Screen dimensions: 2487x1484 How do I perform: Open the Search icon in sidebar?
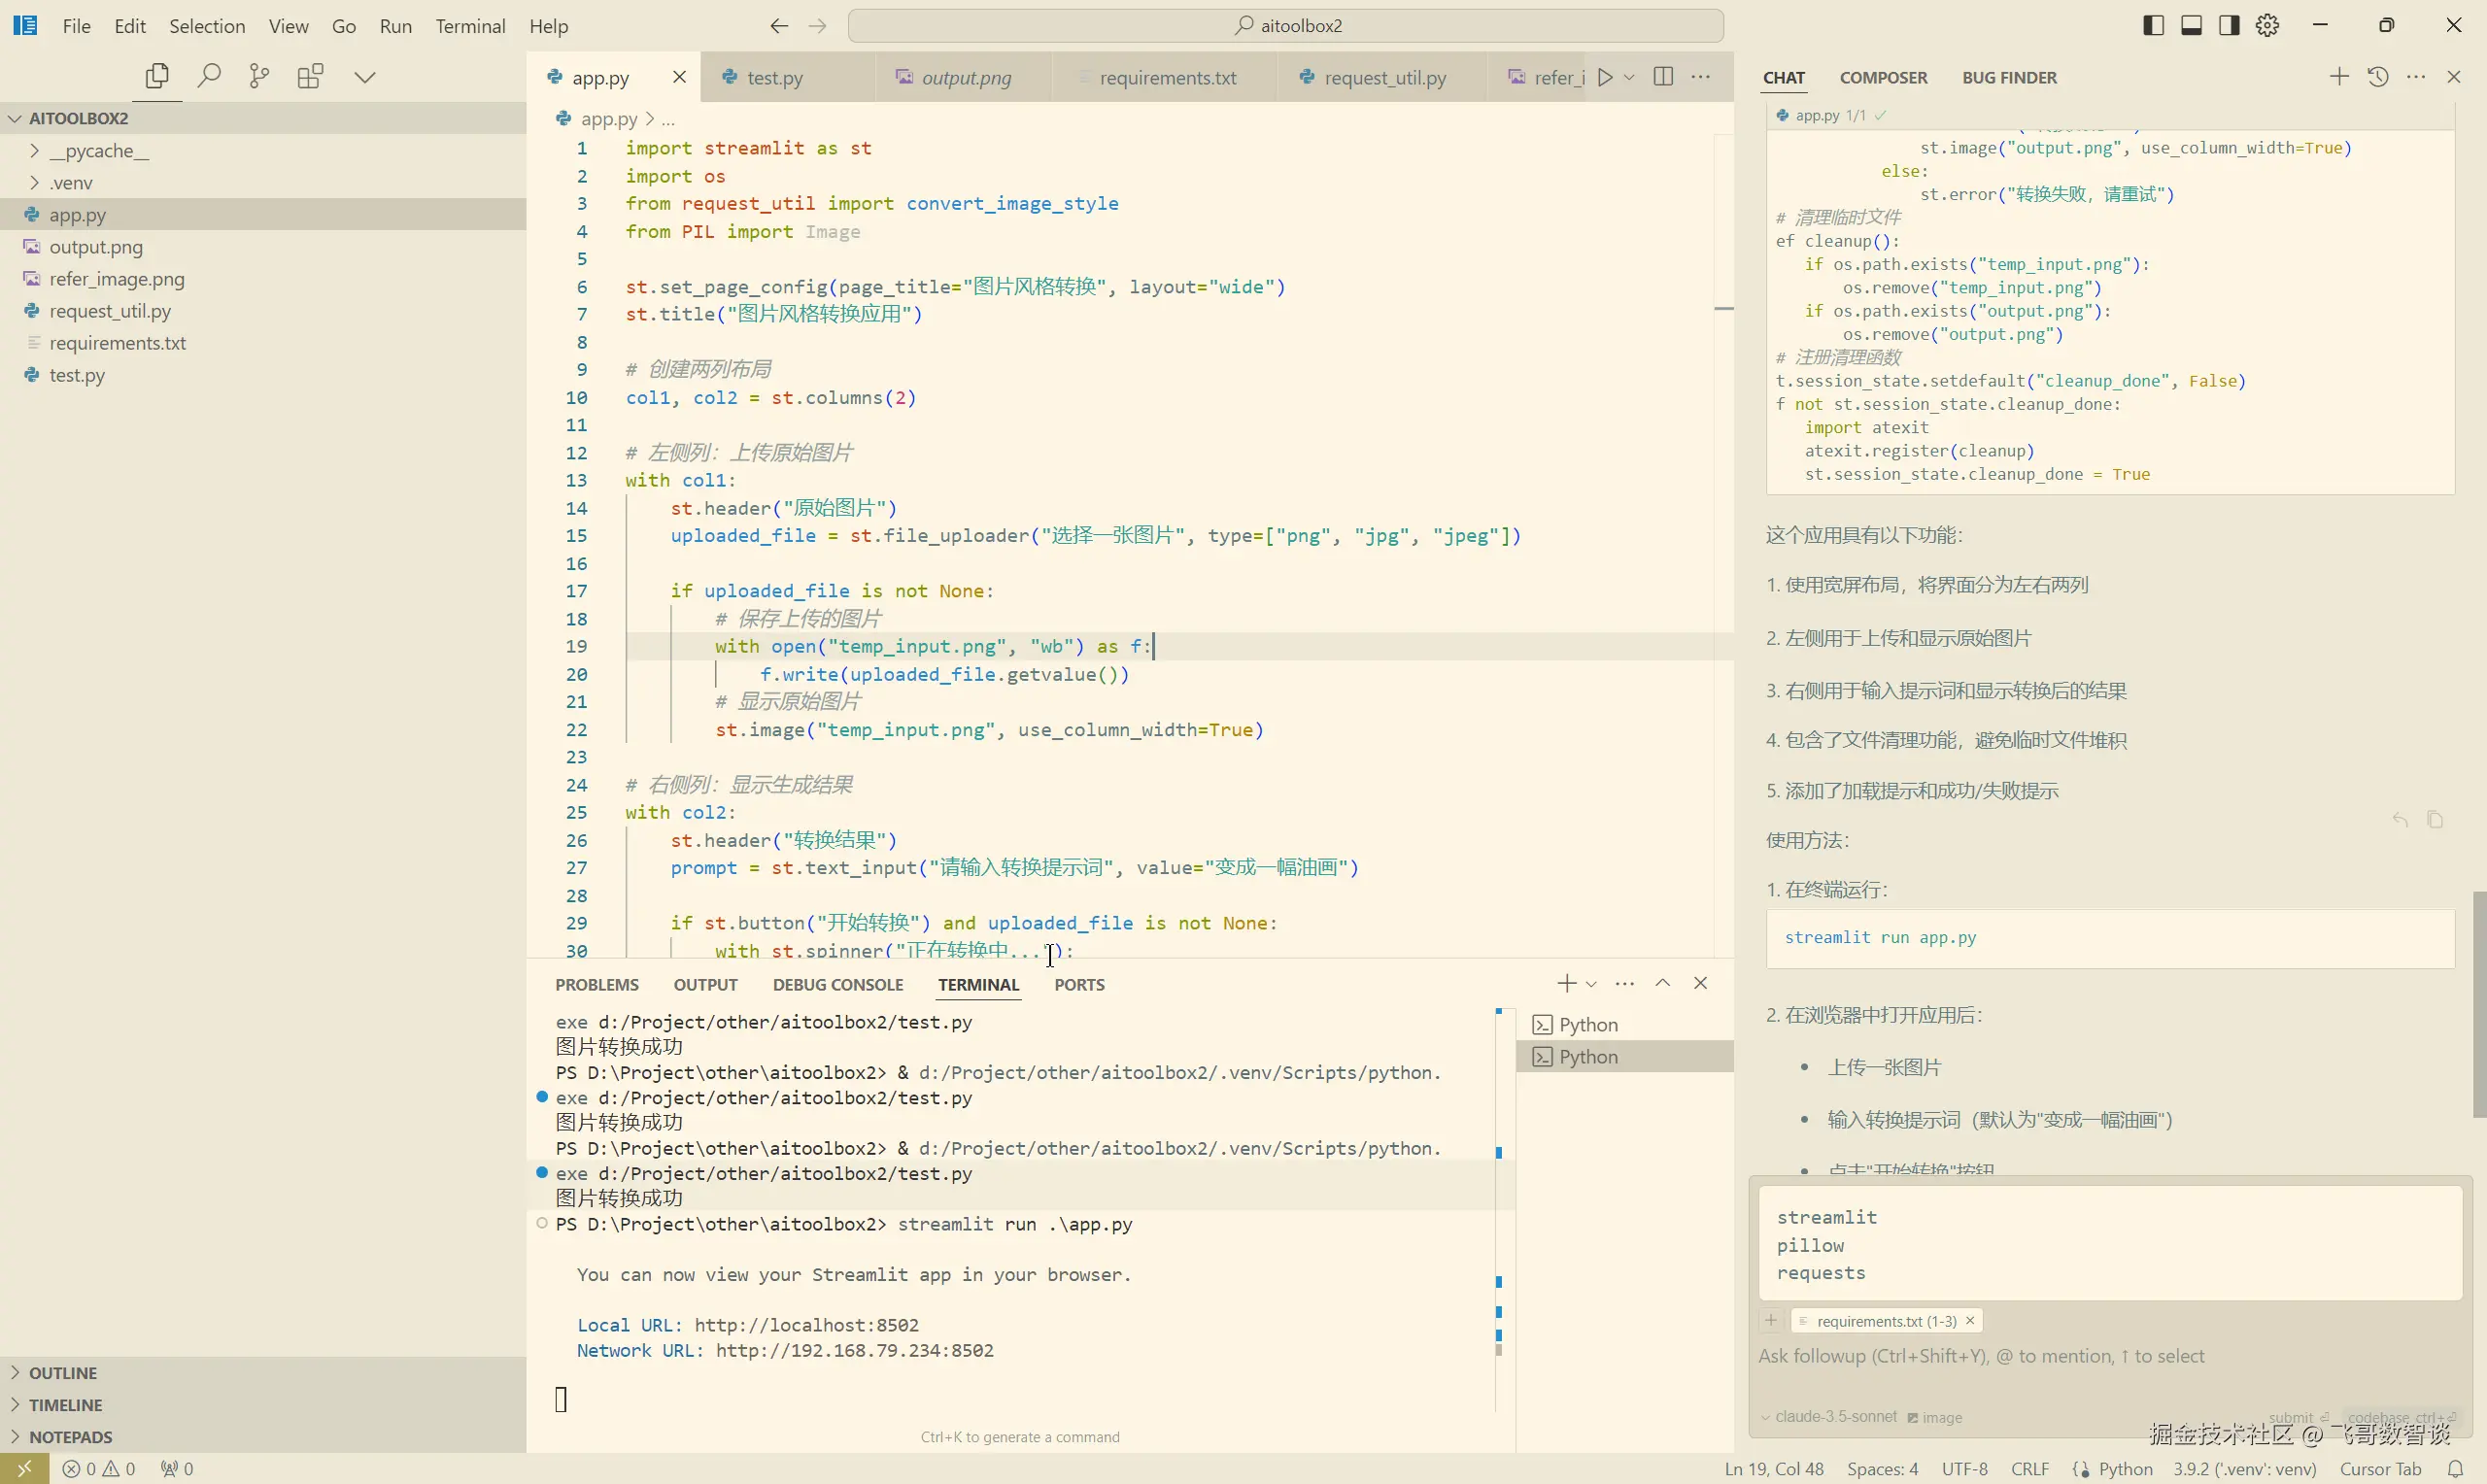[x=209, y=76]
